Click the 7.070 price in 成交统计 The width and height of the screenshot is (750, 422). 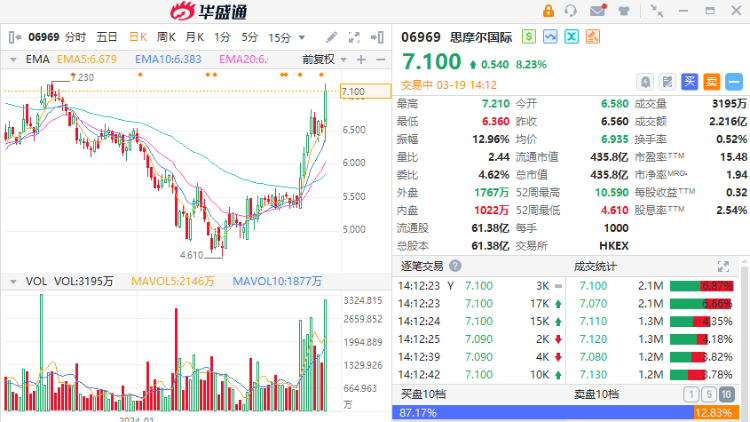click(x=593, y=304)
